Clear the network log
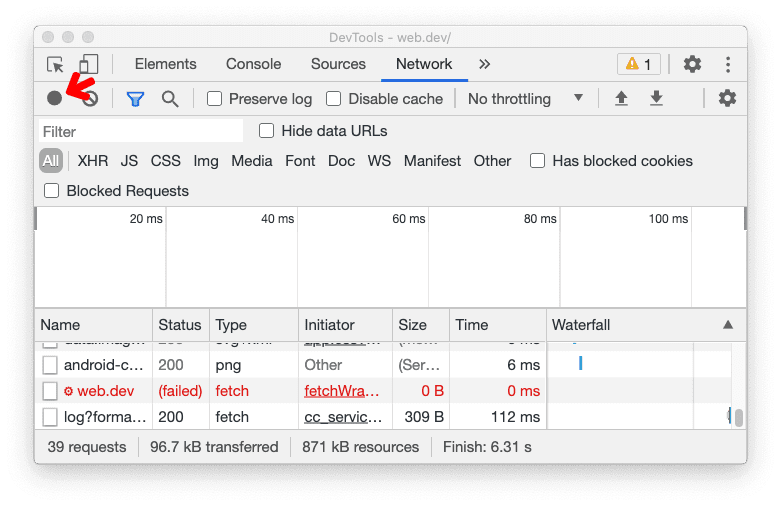 tap(90, 98)
